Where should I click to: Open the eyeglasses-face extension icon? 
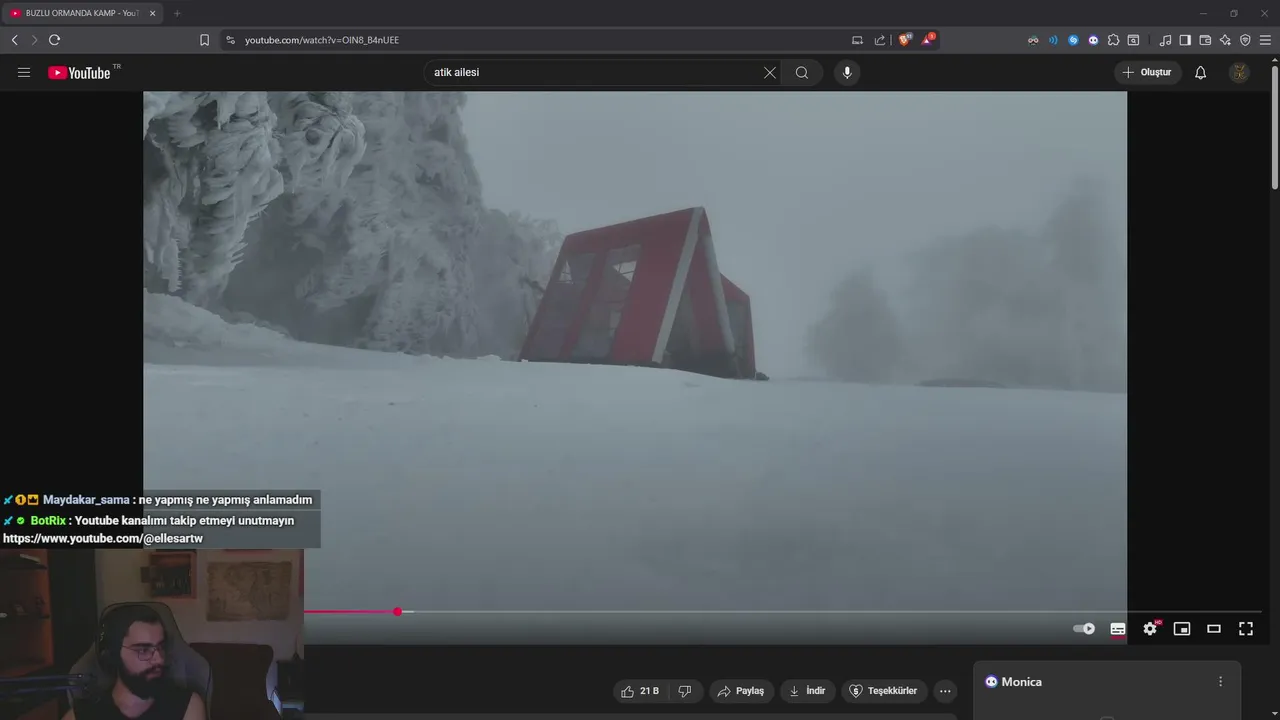coord(1033,40)
